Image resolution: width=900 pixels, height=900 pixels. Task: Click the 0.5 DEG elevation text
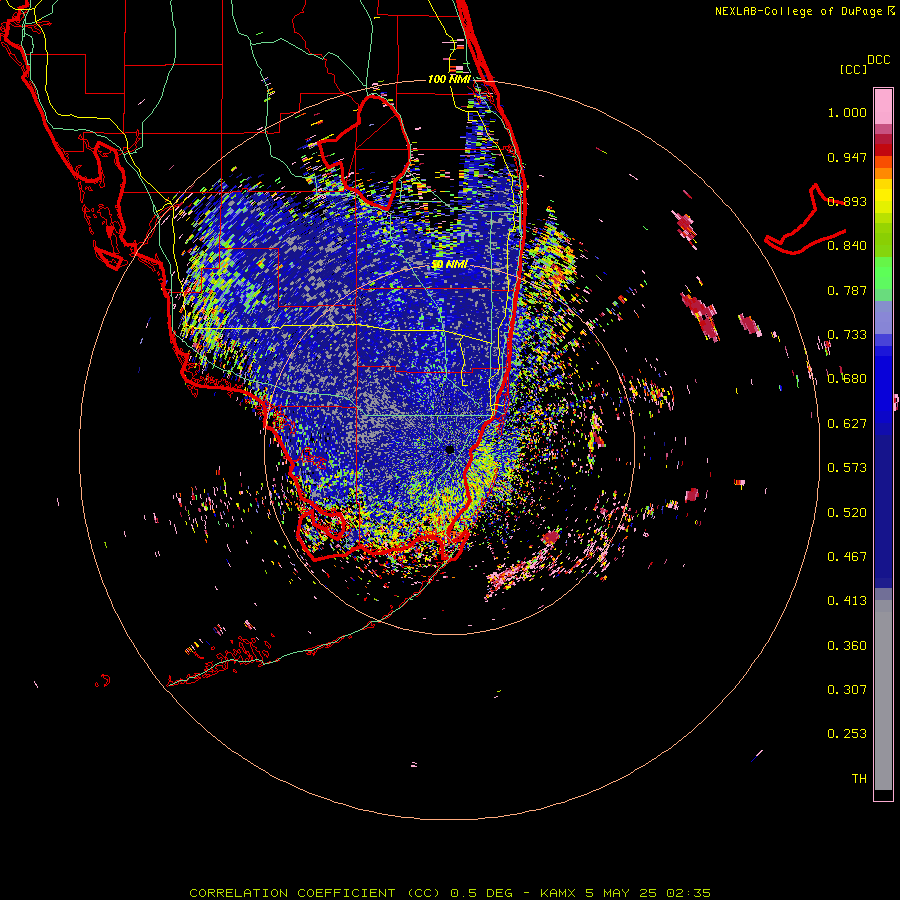point(481,893)
